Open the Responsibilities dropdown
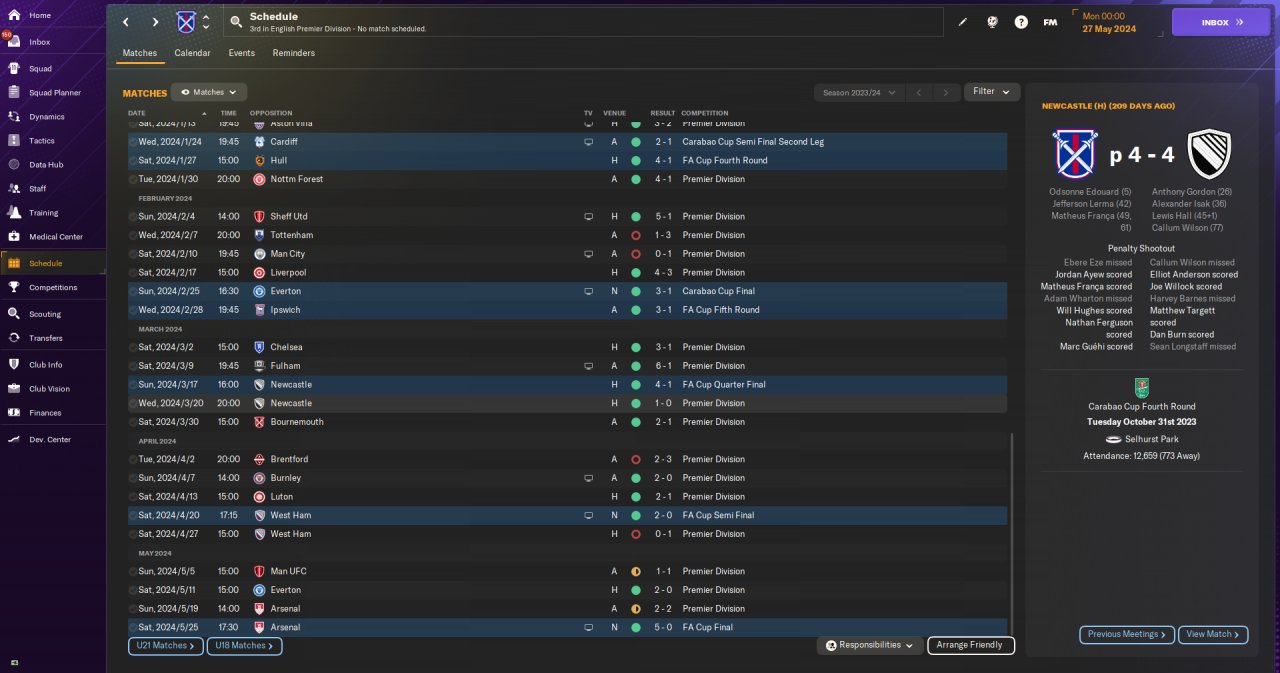The width and height of the screenshot is (1280, 673). click(x=870, y=645)
